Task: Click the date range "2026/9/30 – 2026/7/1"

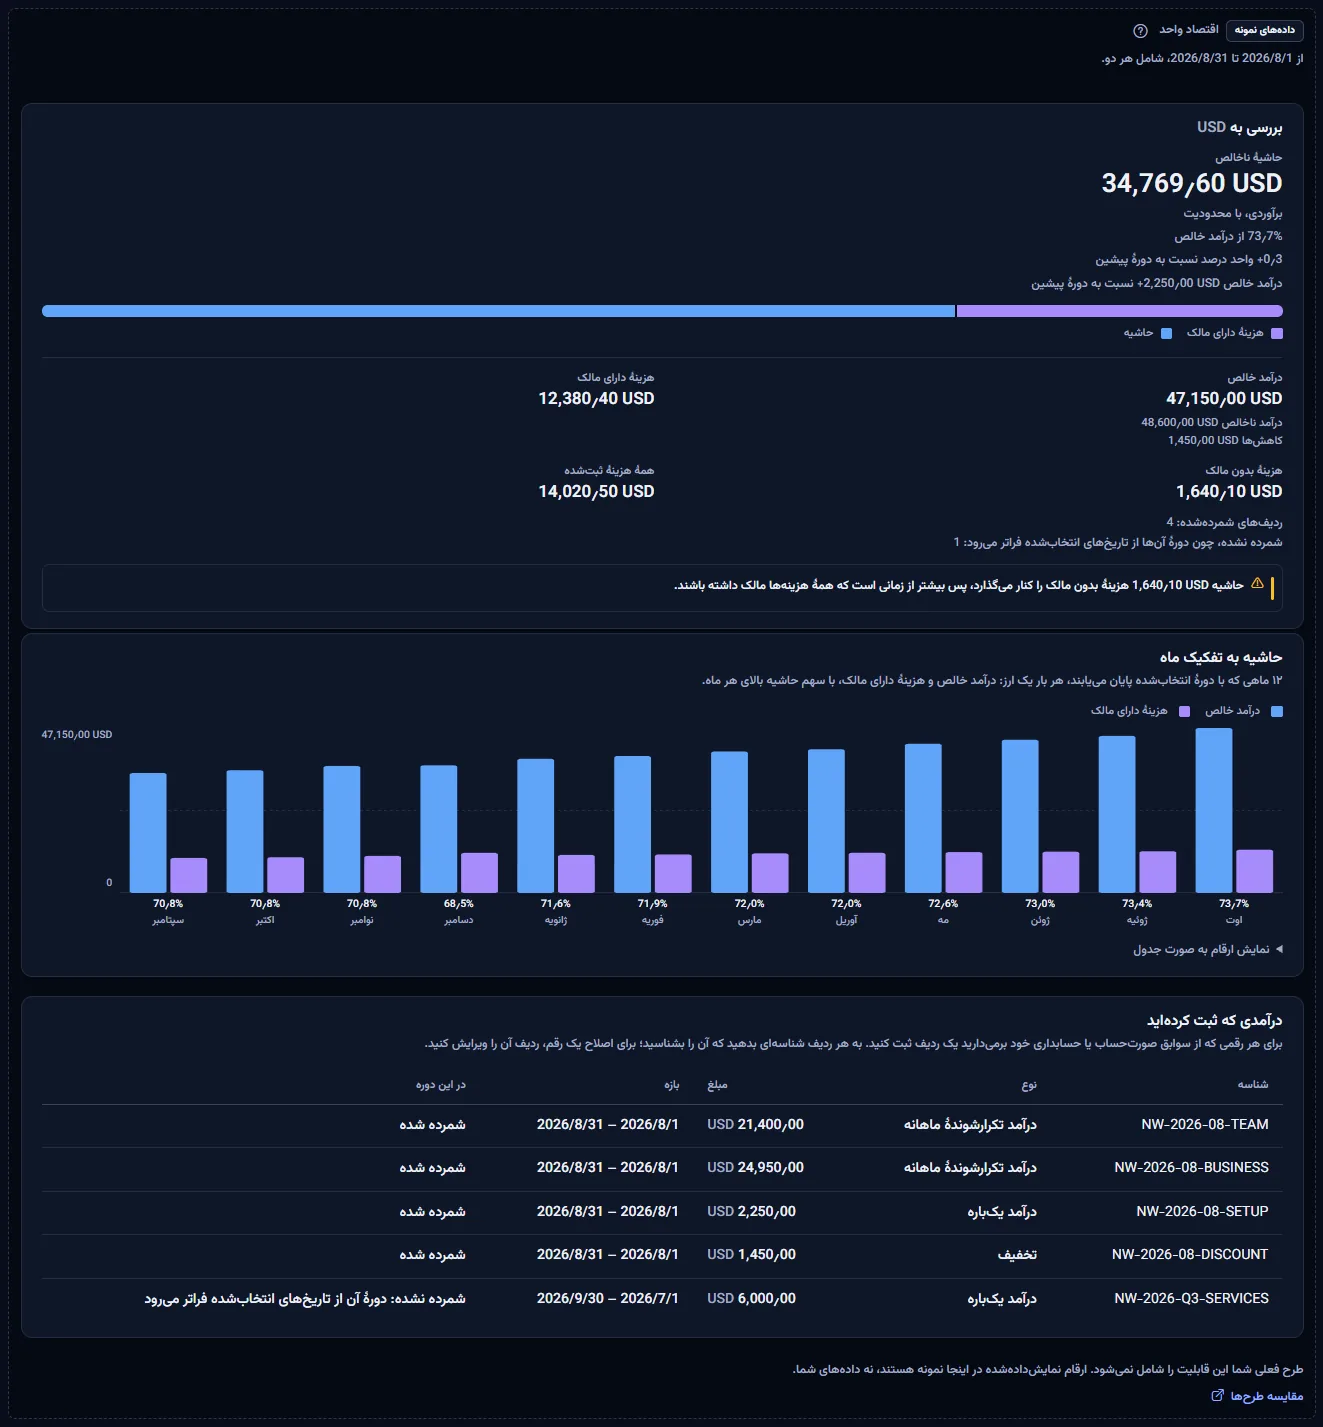Action: [x=607, y=1299]
